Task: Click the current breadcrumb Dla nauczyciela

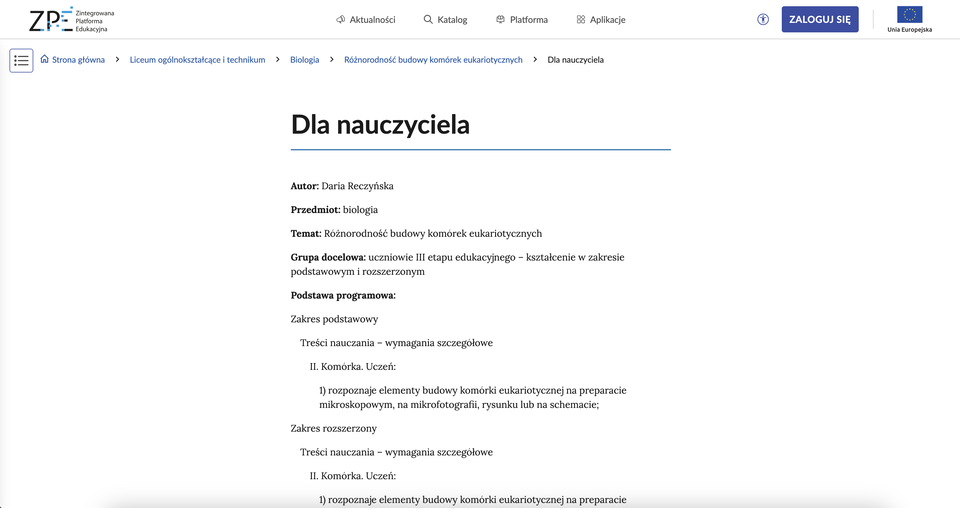Action: point(575,60)
